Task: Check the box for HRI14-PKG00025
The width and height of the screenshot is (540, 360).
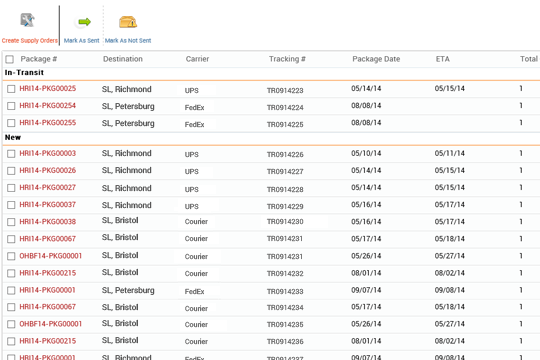Action: click(x=11, y=89)
